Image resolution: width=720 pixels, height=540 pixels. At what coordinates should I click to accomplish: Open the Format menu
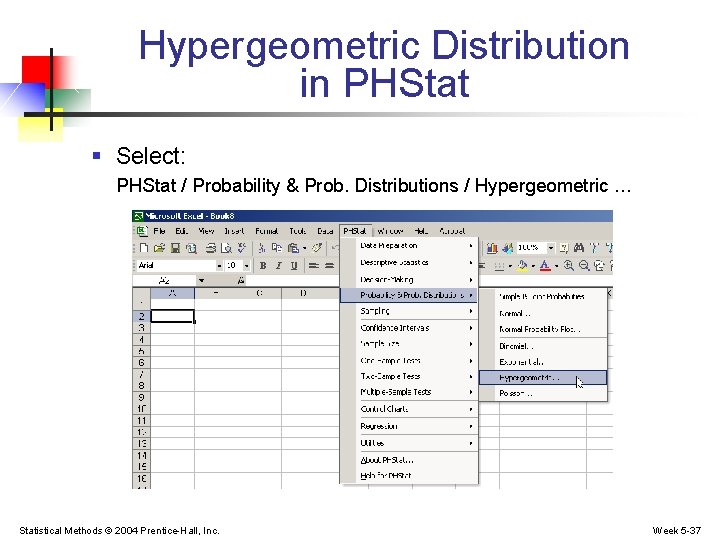[266, 231]
